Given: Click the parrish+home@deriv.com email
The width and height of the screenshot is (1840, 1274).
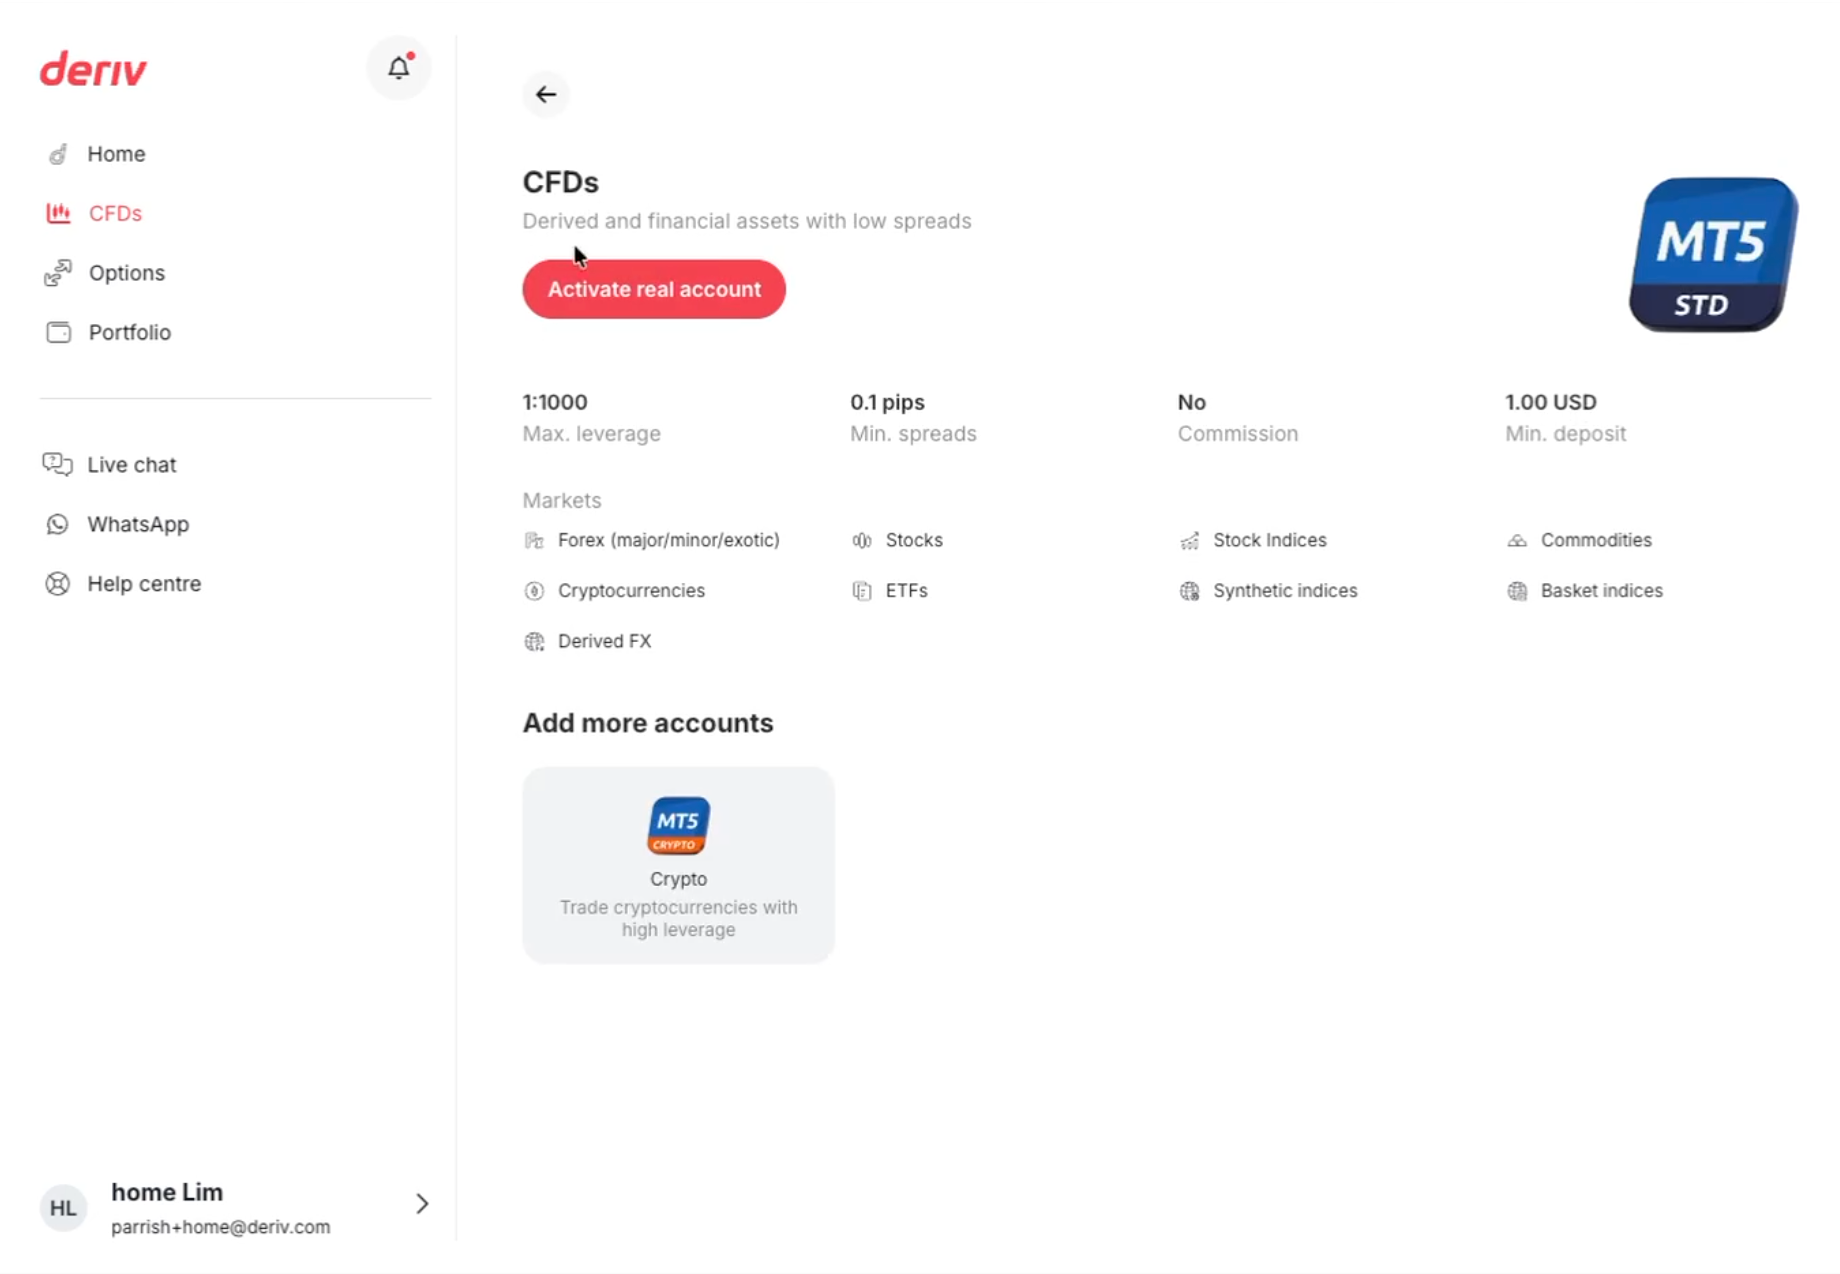Looking at the screenshot, I should tap(220, 1227).
